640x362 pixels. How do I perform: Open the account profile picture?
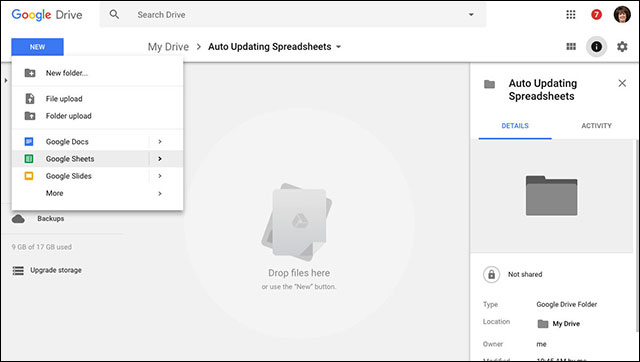[622, 15]
